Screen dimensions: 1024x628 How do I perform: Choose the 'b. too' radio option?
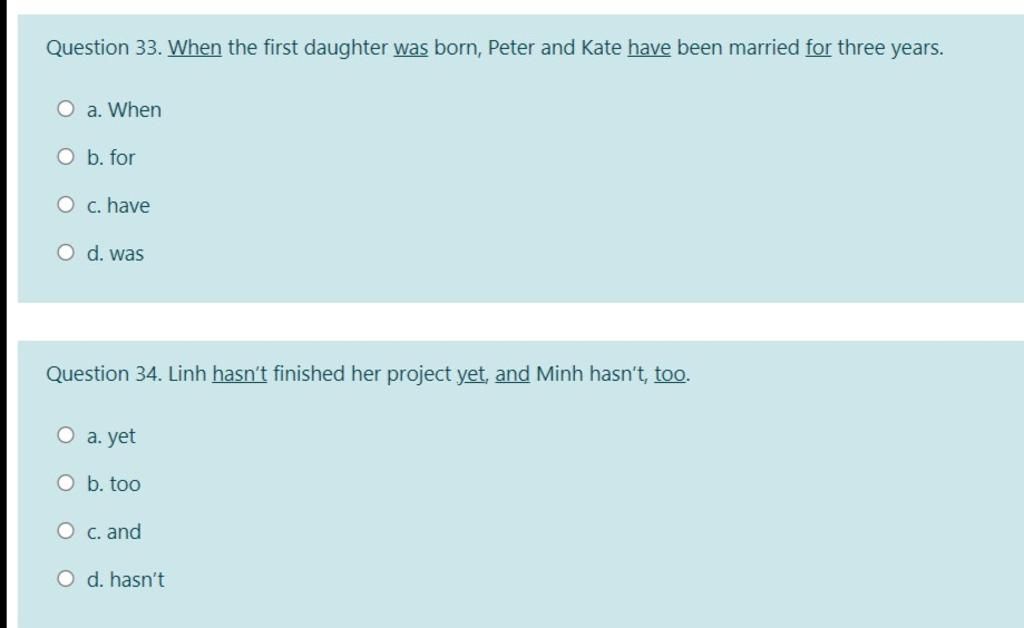tap(65, 483)
